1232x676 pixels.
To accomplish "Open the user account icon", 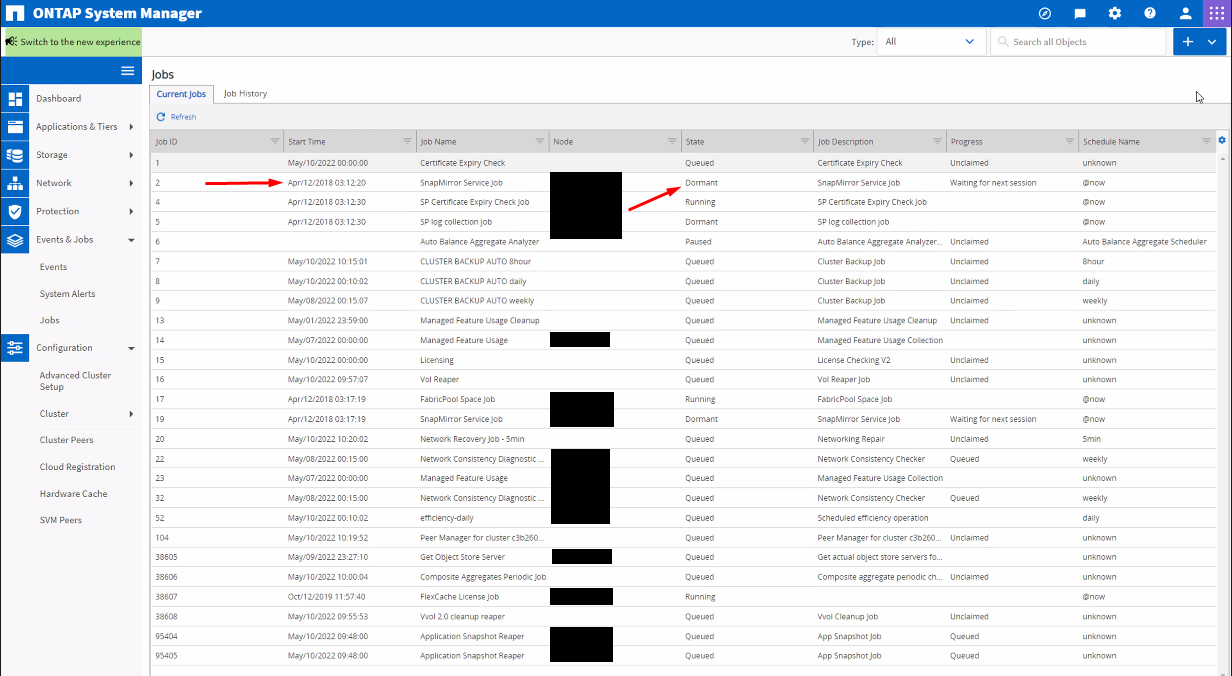I will (1185, 14).
